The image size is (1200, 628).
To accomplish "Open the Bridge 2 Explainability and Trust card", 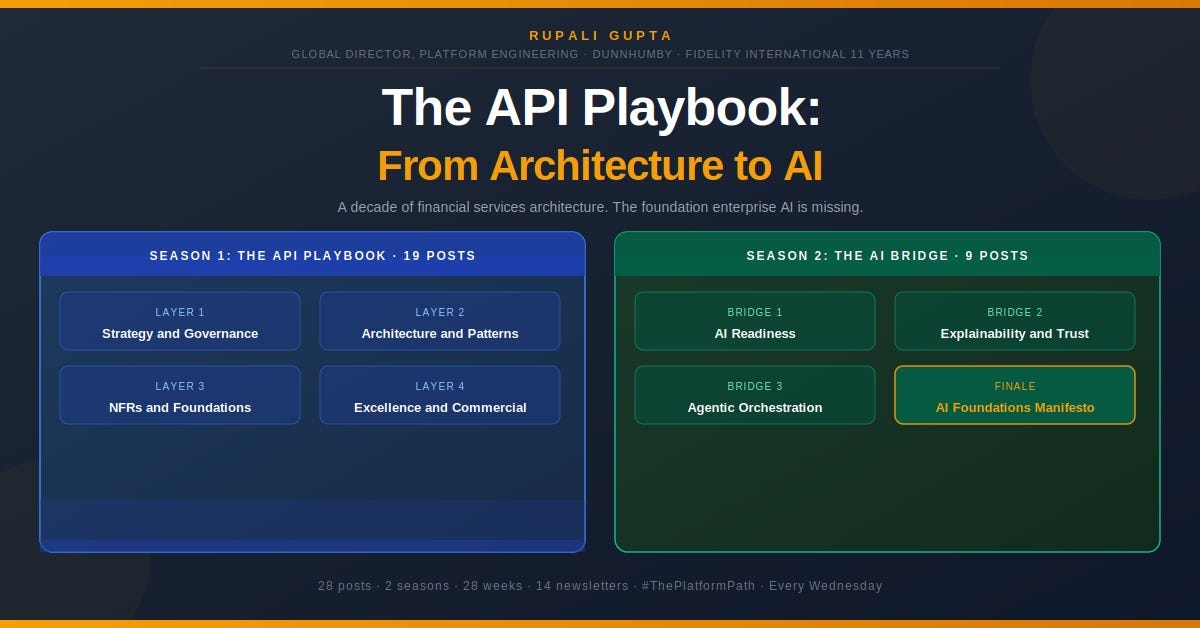I will [x=1015, y=321].
